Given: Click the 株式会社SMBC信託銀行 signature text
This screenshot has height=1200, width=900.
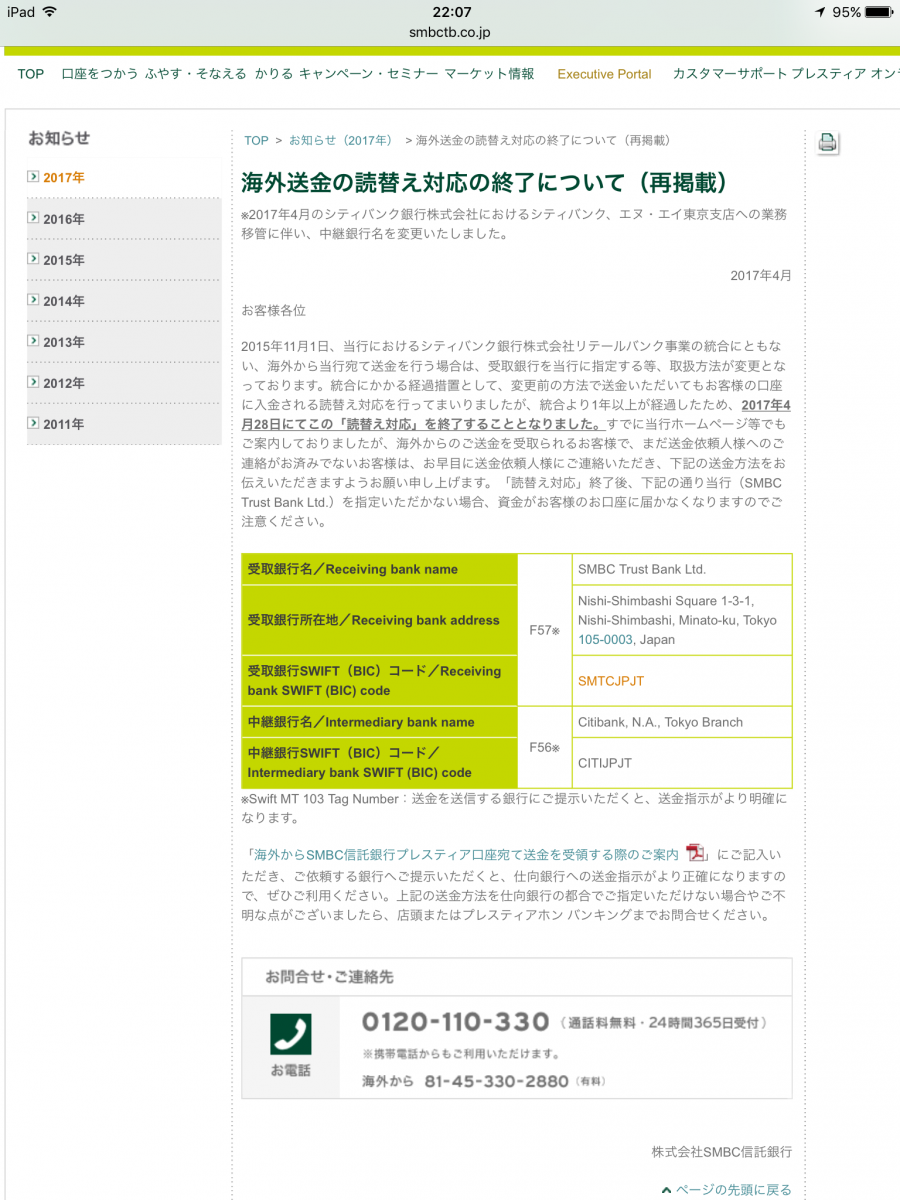Looking at the screenshot, I should pyautogui.click(x=721, y=1152).
